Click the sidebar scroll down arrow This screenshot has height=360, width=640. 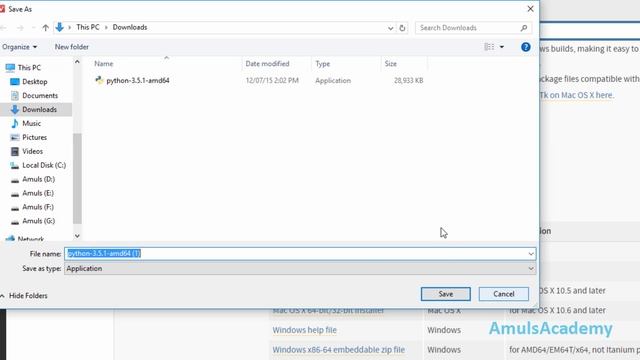tap(77, 236)
